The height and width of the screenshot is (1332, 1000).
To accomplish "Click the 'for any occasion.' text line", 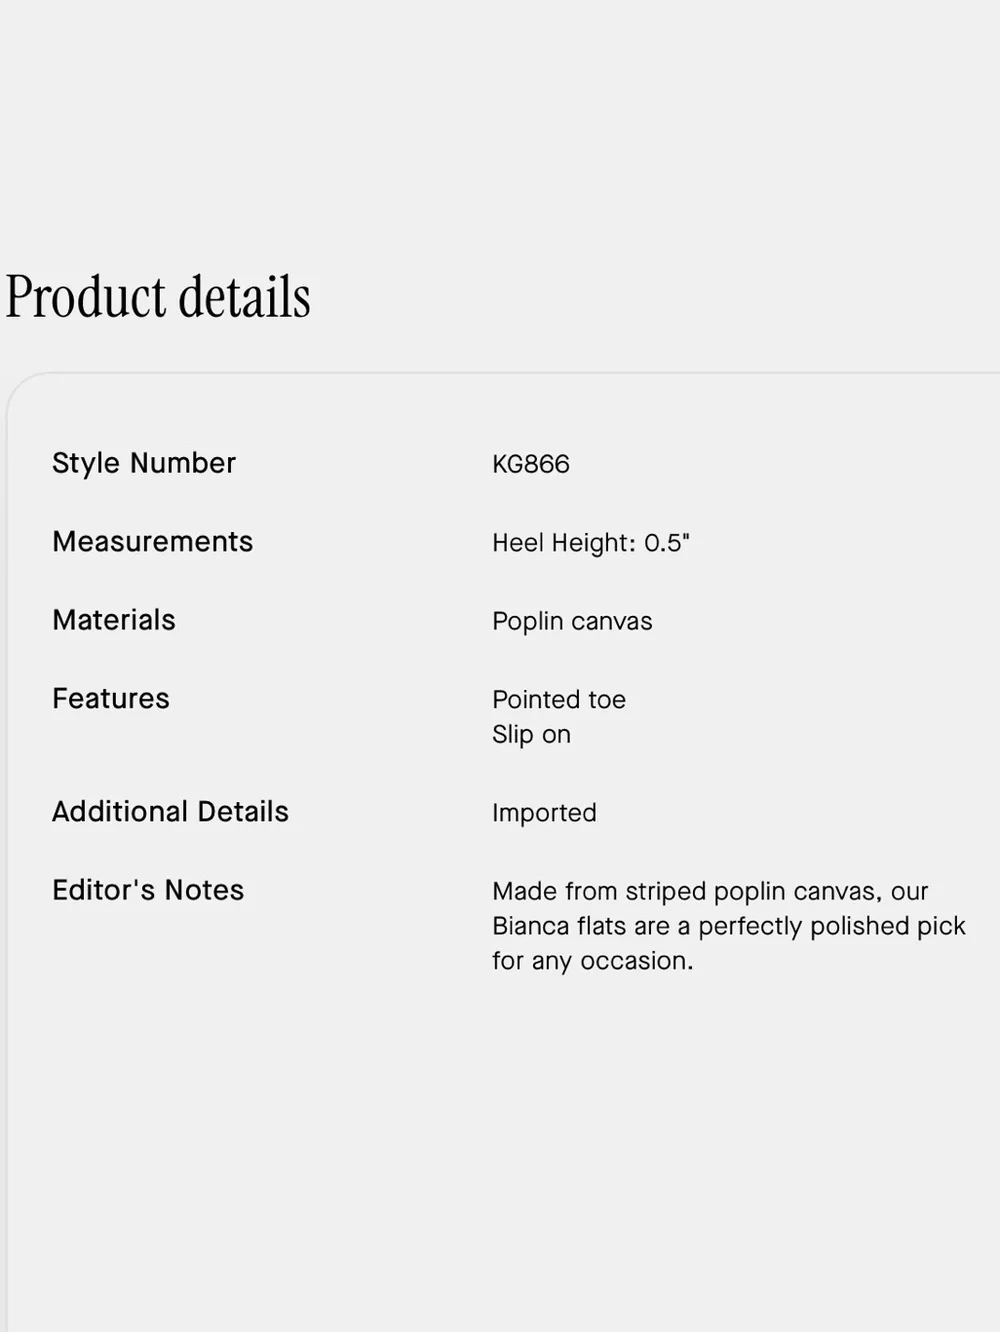I will pos(592,961).
